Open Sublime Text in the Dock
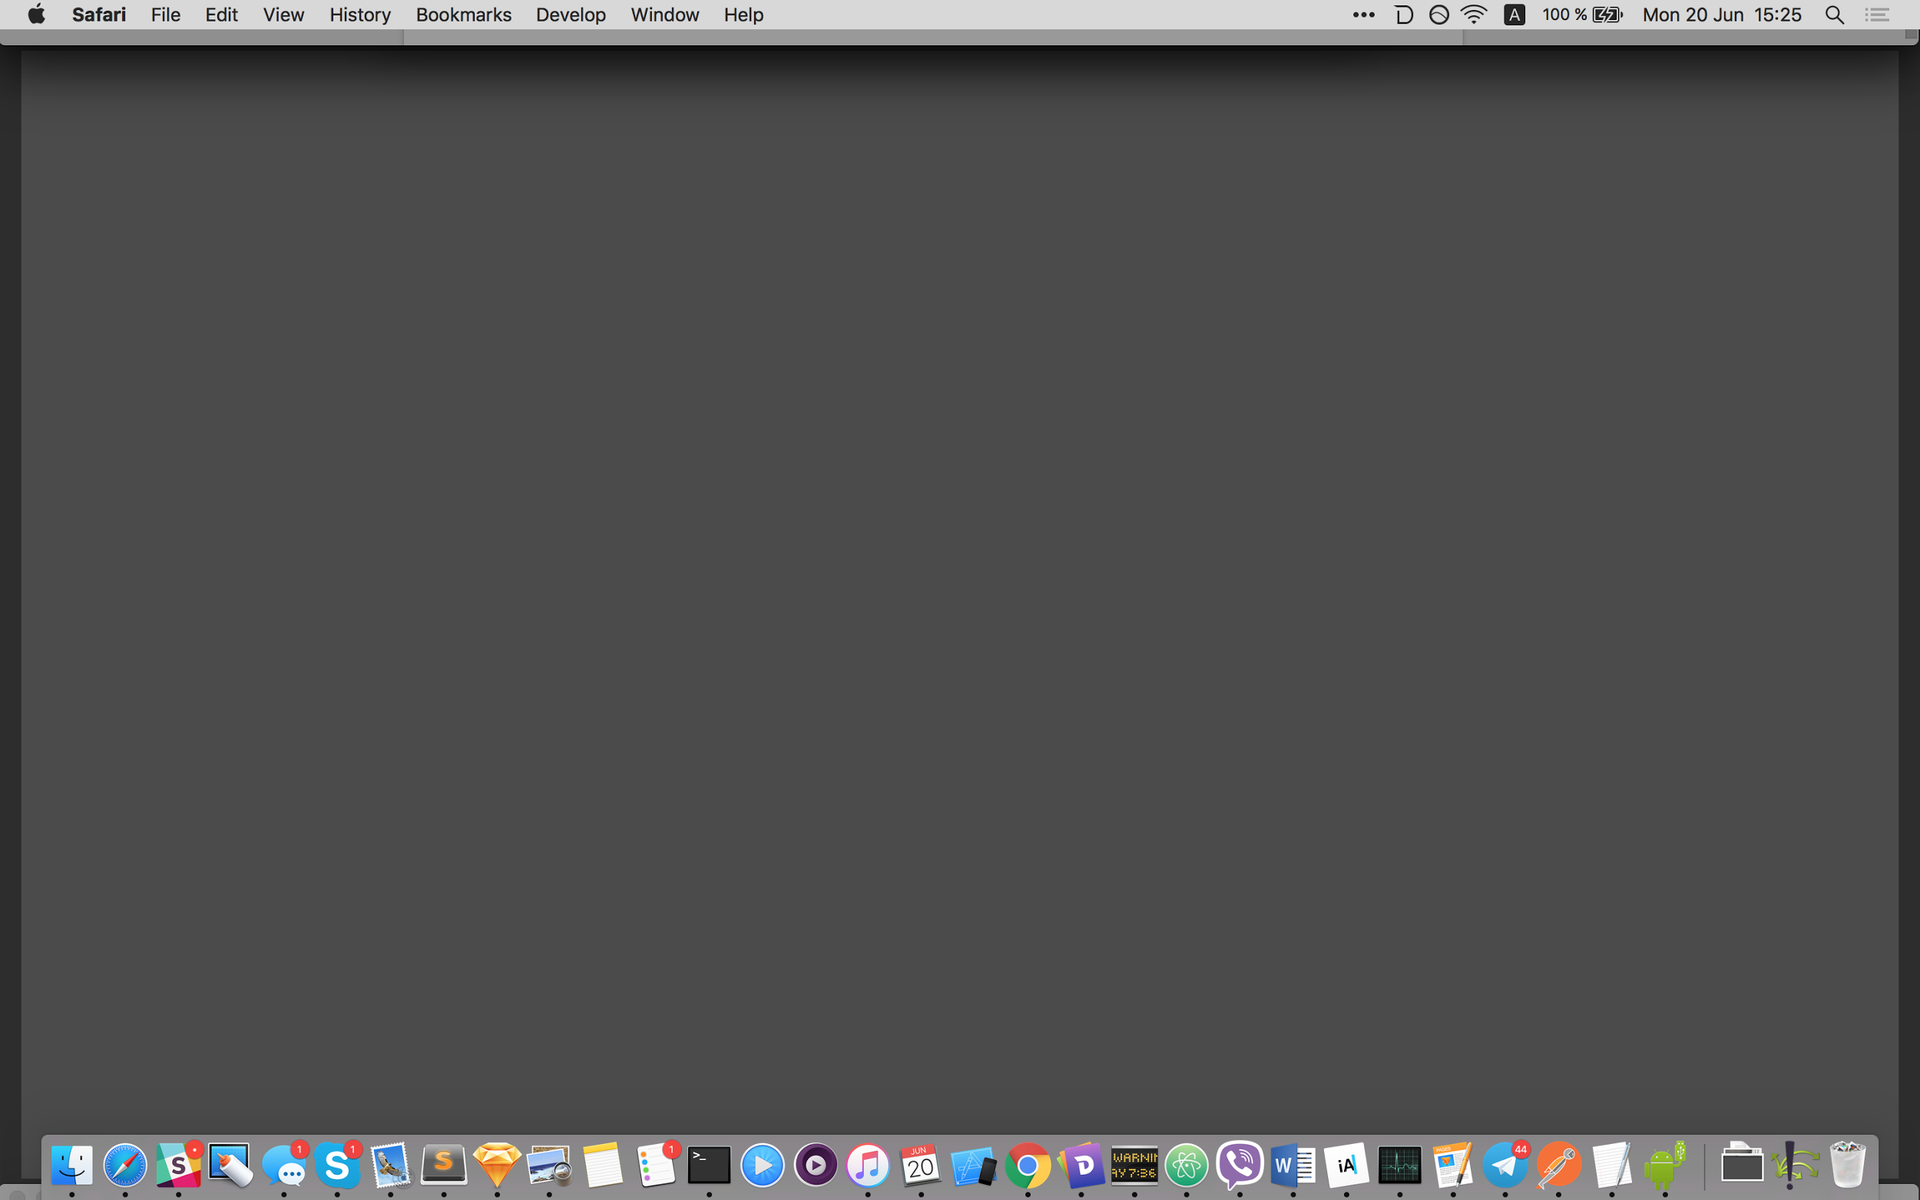The image size is (1920, 1200). (x=443, y=1165)
